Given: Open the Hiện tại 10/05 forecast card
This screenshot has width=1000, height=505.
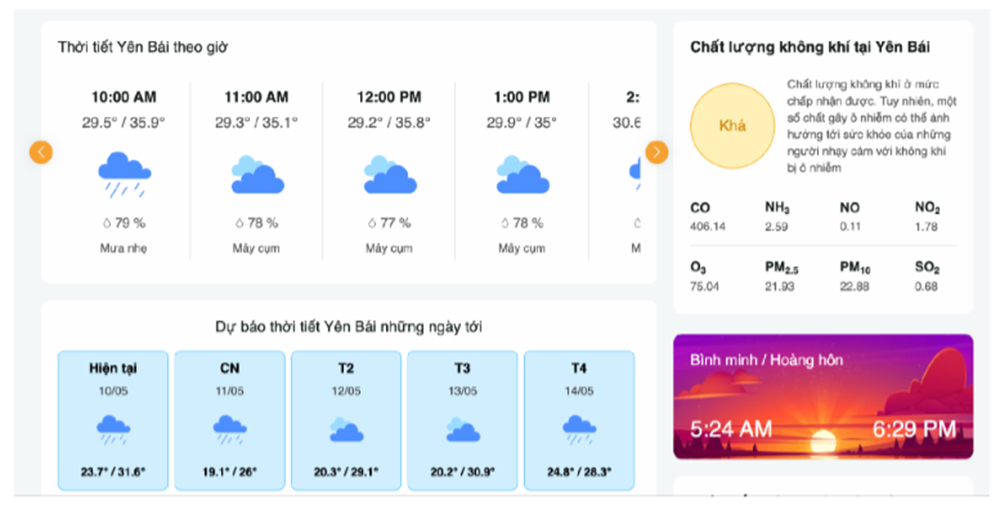Looking at the screenshot, I should coord(113,420).
